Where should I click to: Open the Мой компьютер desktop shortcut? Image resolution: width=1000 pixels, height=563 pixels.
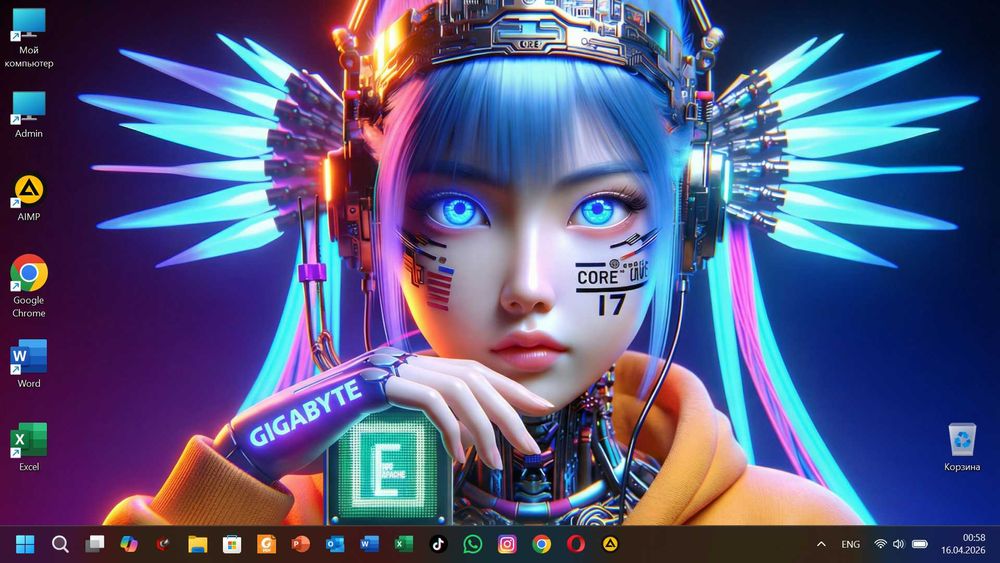[29, 38]
